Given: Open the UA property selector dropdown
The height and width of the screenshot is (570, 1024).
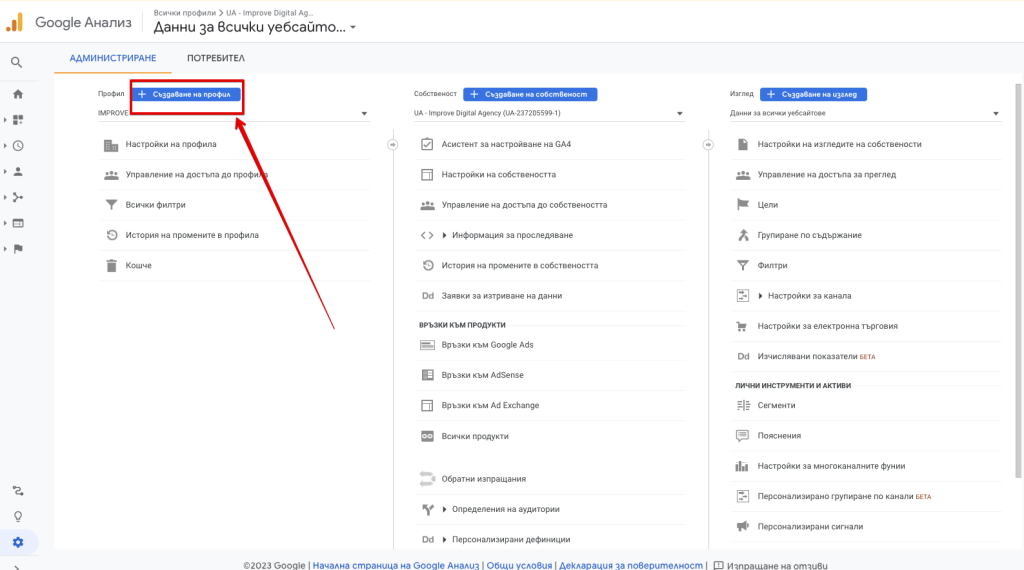Looking at the screenshot, I should coord(549,113).
